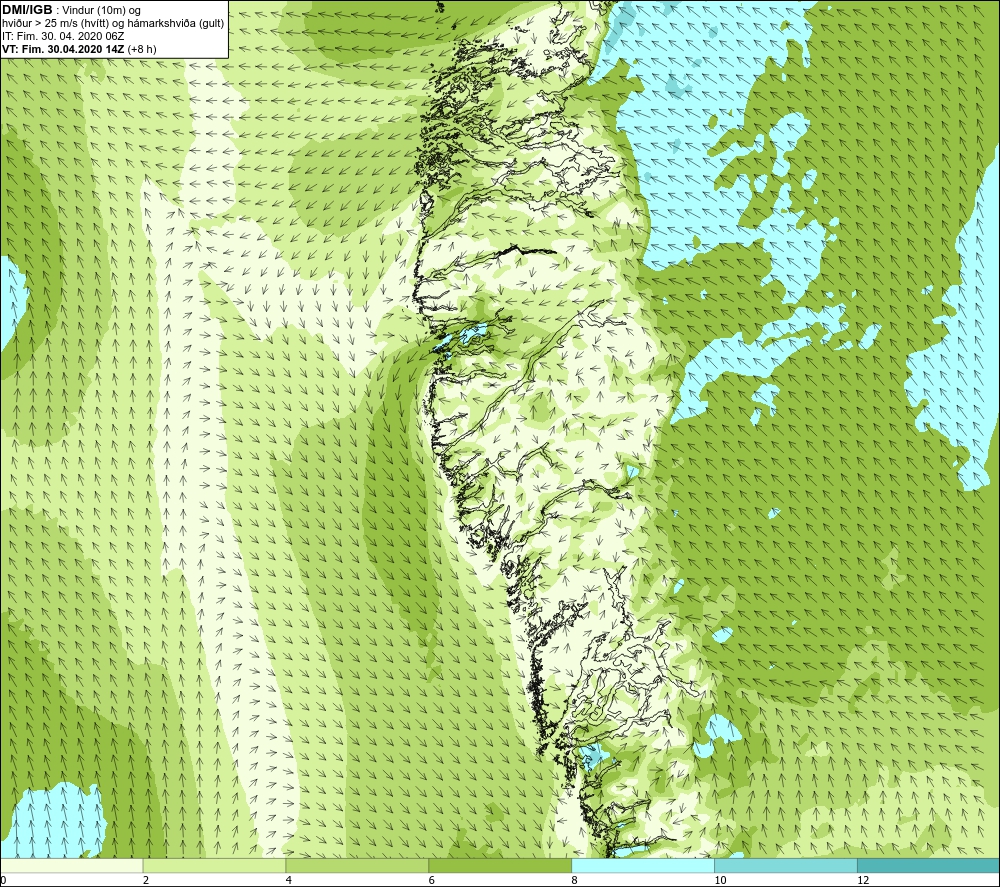
Task: Click the '6' label under the color scale
Action: coord(432,881)
